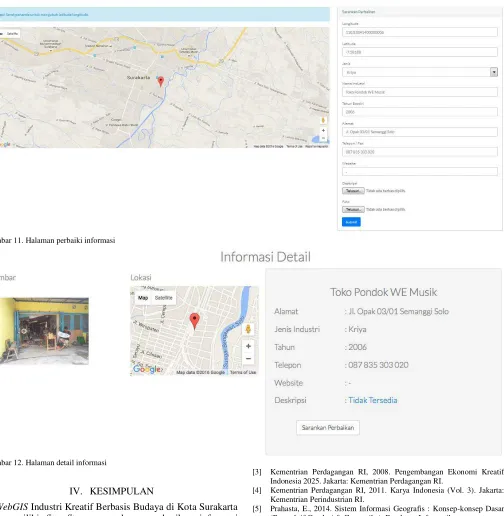
Task: Click the Google logo in the Lokasi map
Action: (148, 369)
